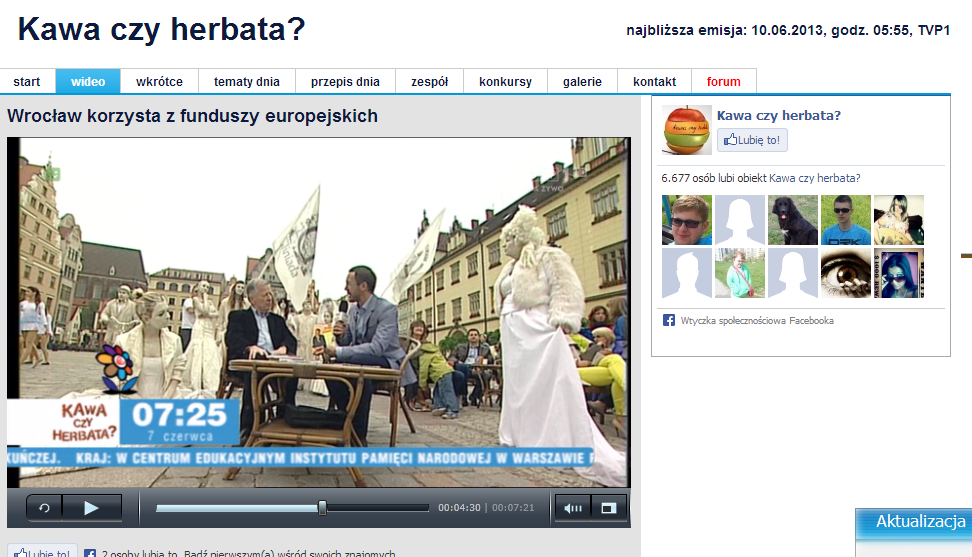The height and width of the screenshot is (557, 972).
Task: Switch to the wkrótce tab
Action: tap(159, 82)
